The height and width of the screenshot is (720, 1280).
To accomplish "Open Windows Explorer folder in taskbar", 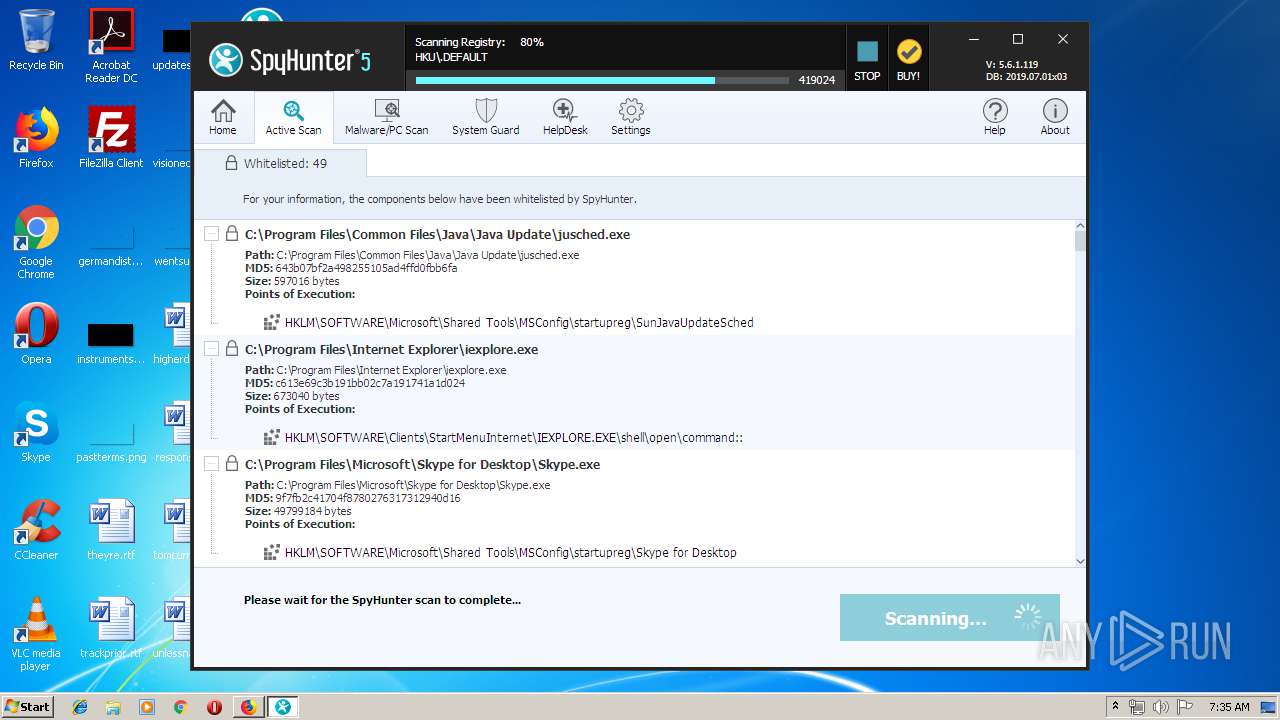I will tap(113, 707).
